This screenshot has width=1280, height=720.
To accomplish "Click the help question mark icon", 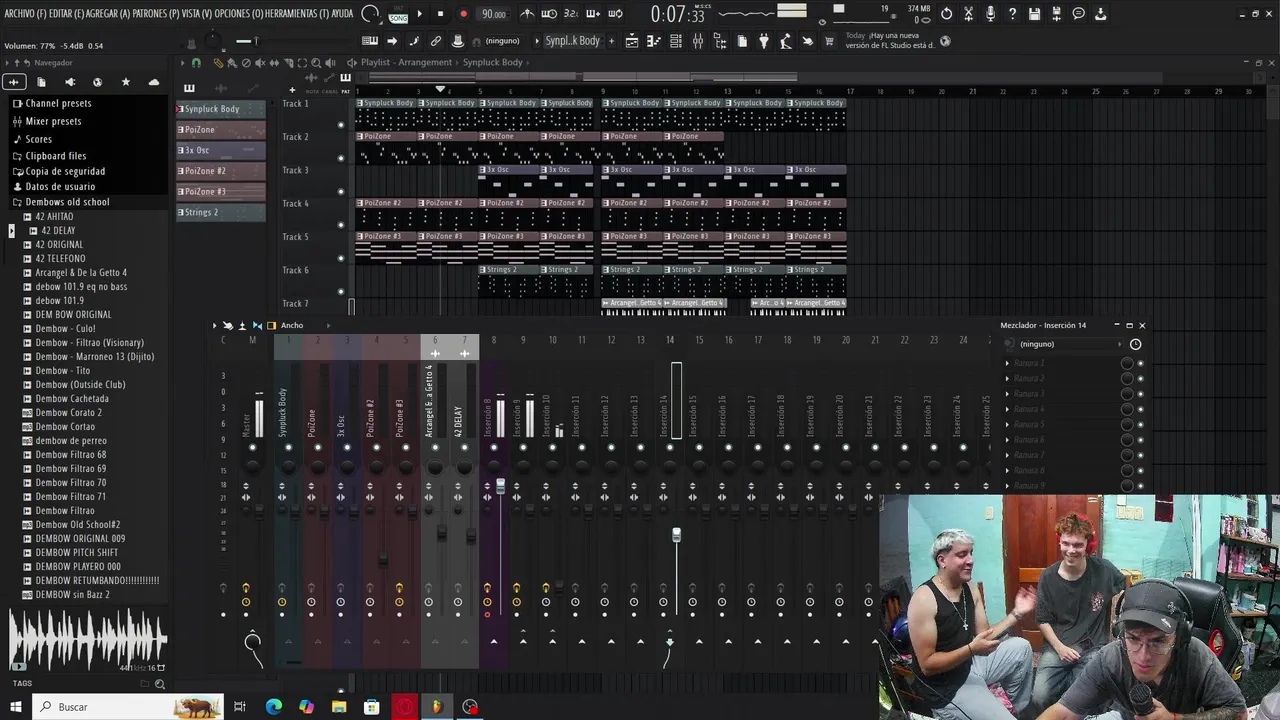I will tap(1012, 14).
